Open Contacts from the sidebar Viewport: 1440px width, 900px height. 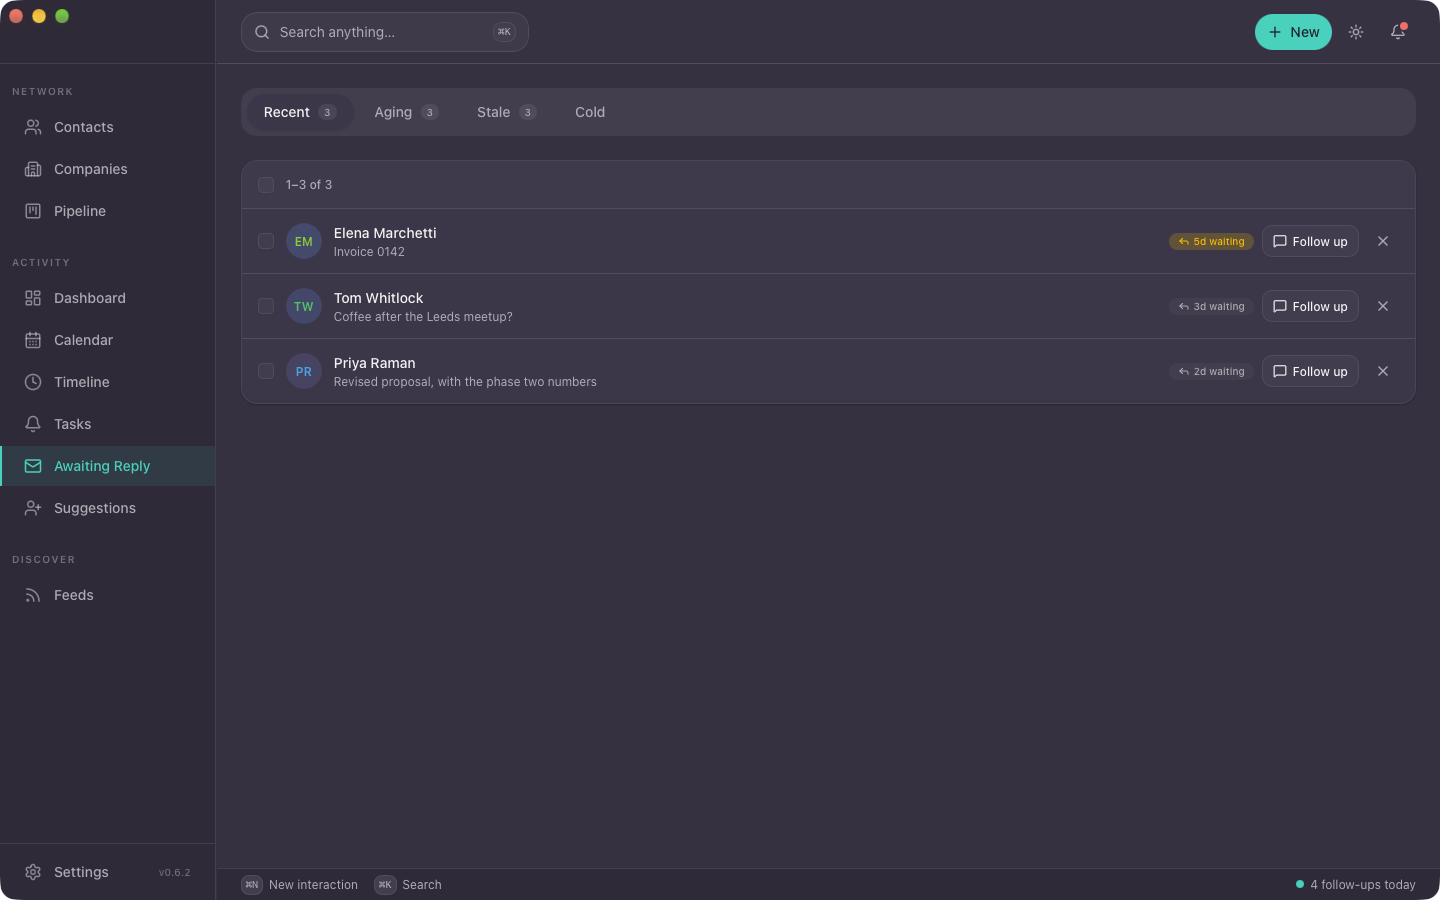[x=107, y=127]
